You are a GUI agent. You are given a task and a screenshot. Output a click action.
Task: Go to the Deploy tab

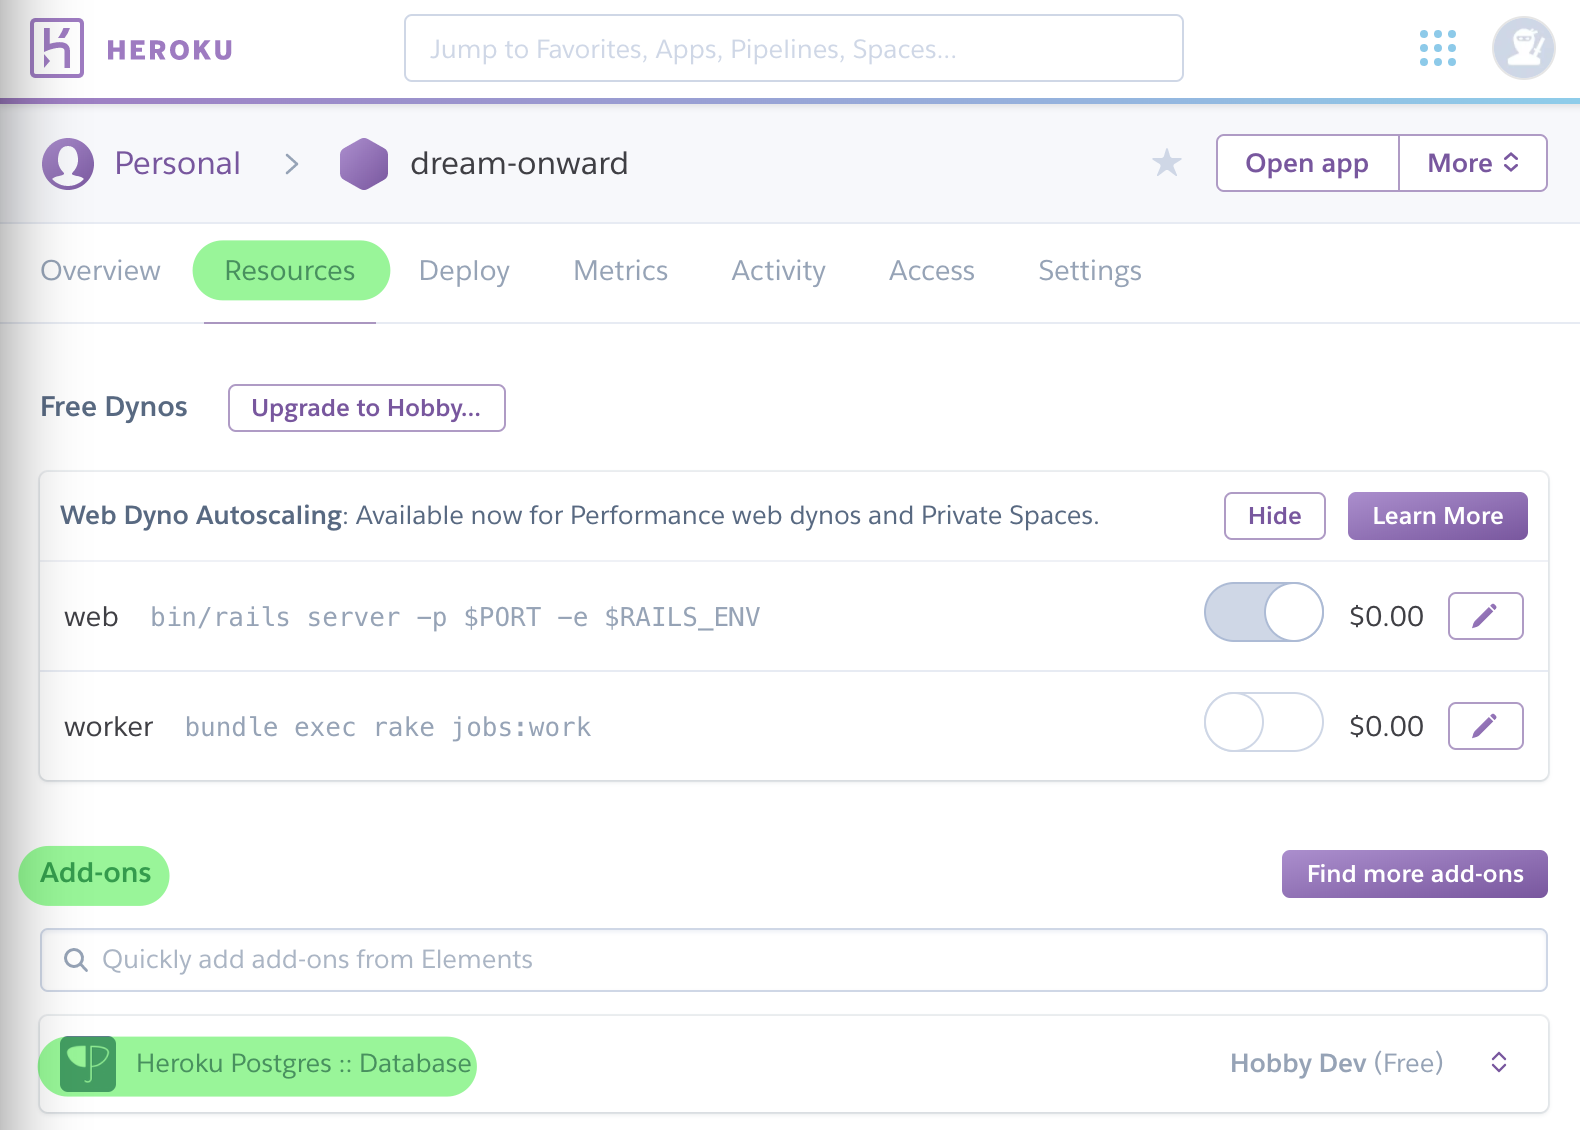coord(464,271)
